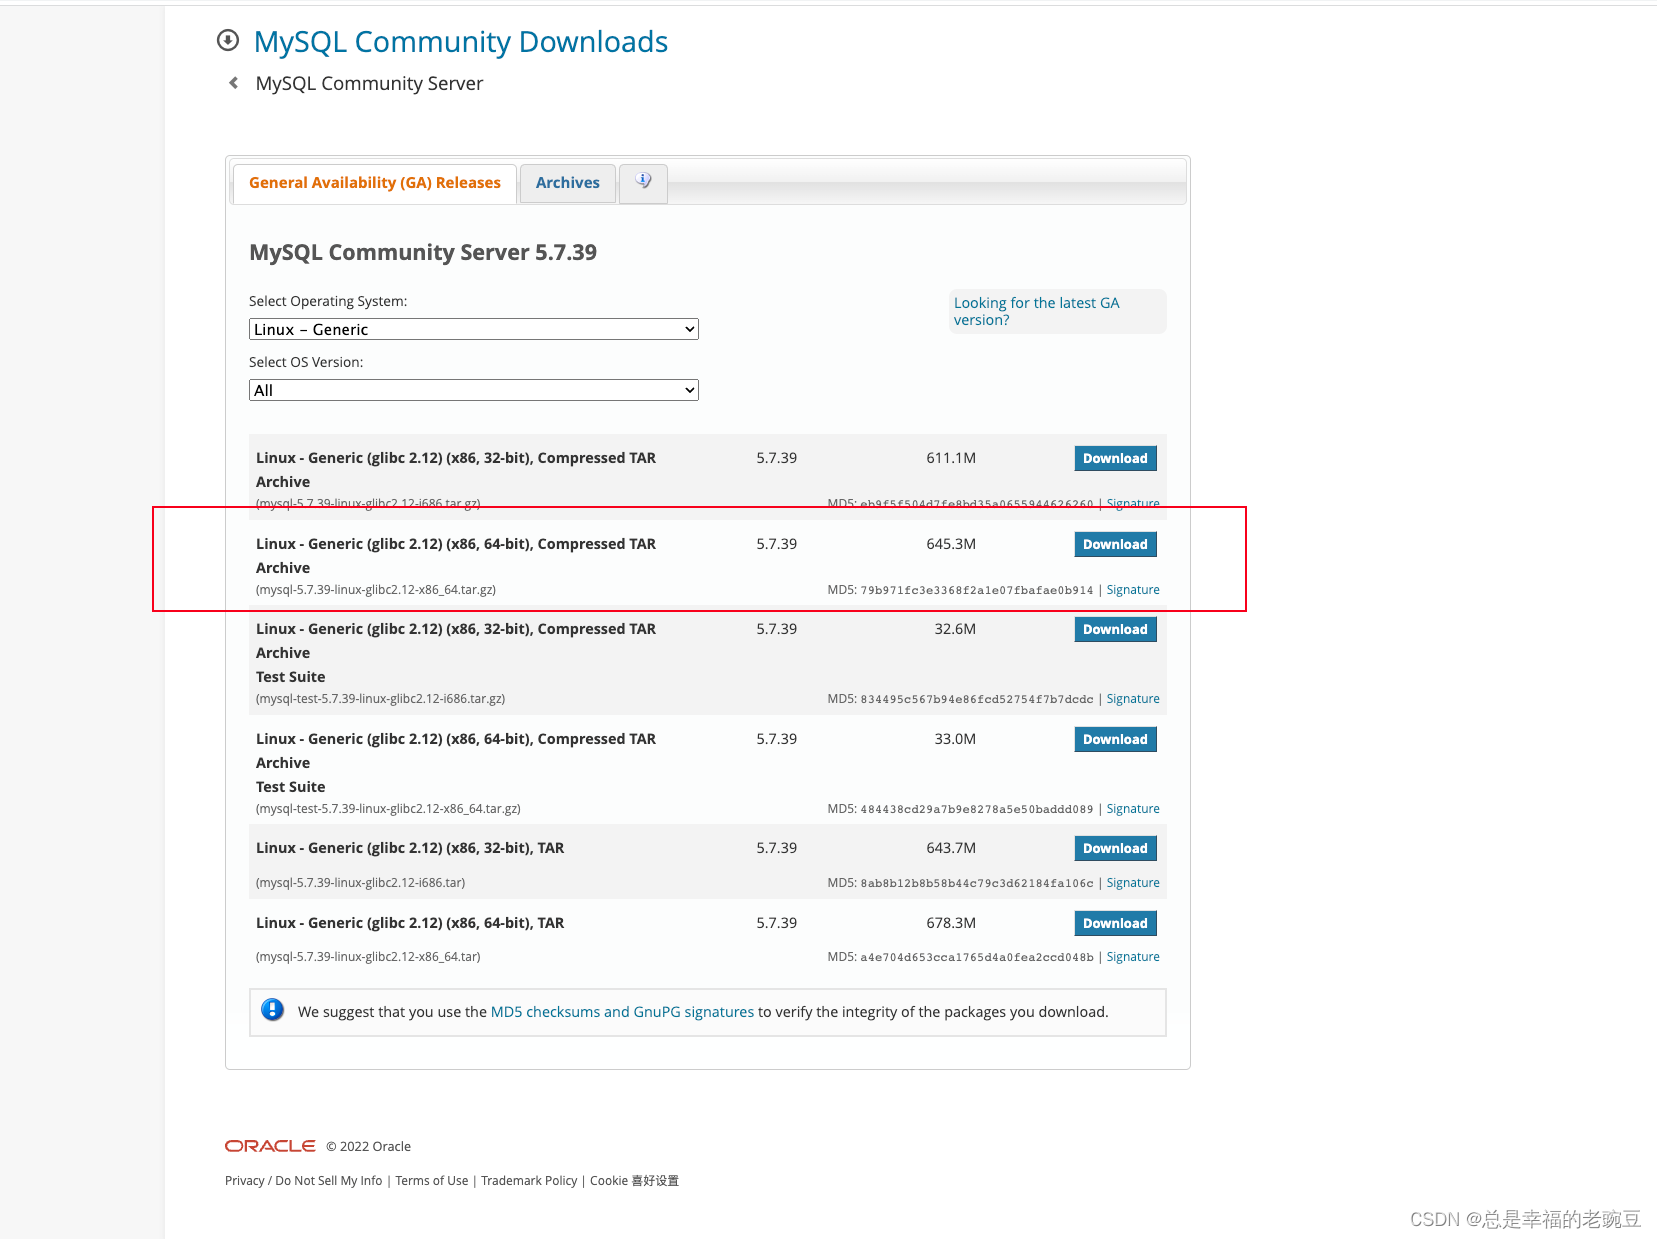Open the Select OS Version dropdown

(x=473, y=390)
